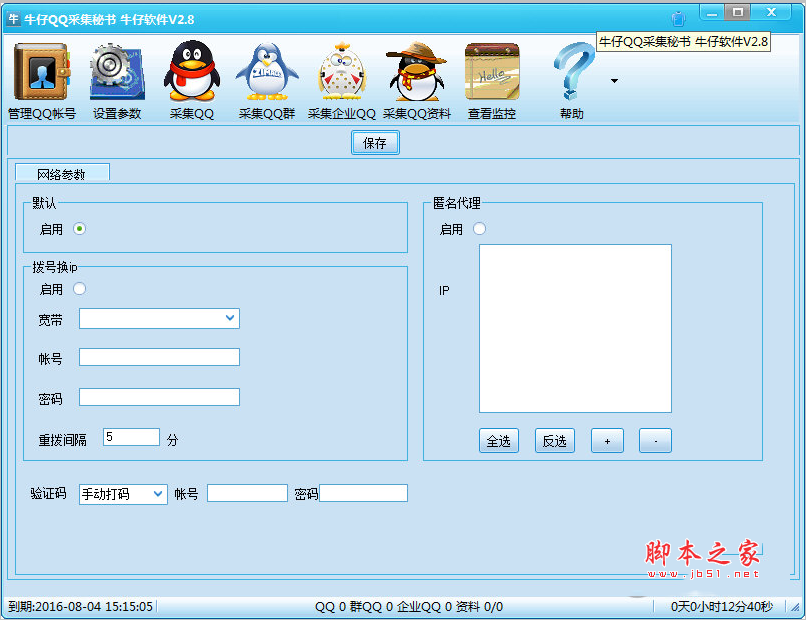Switch to the 网络参数 tab
Viewport: 806px width, 620px height.
pos(61,174)
